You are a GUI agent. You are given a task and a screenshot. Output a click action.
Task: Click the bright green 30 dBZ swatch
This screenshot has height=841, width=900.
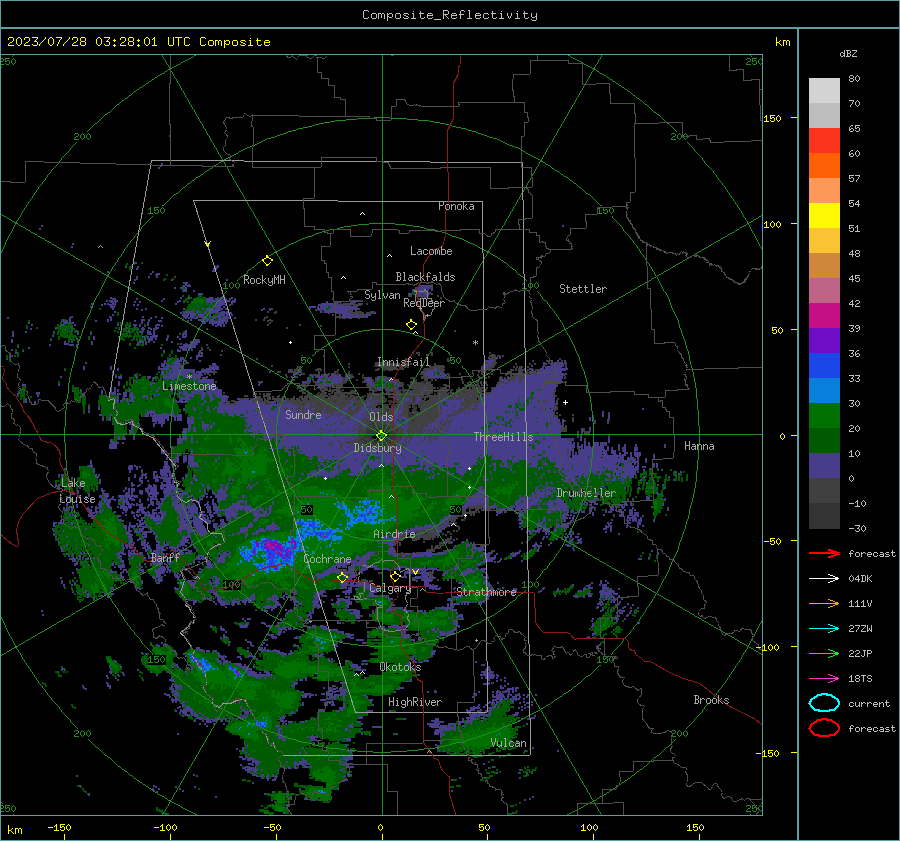tap(824, 415)
